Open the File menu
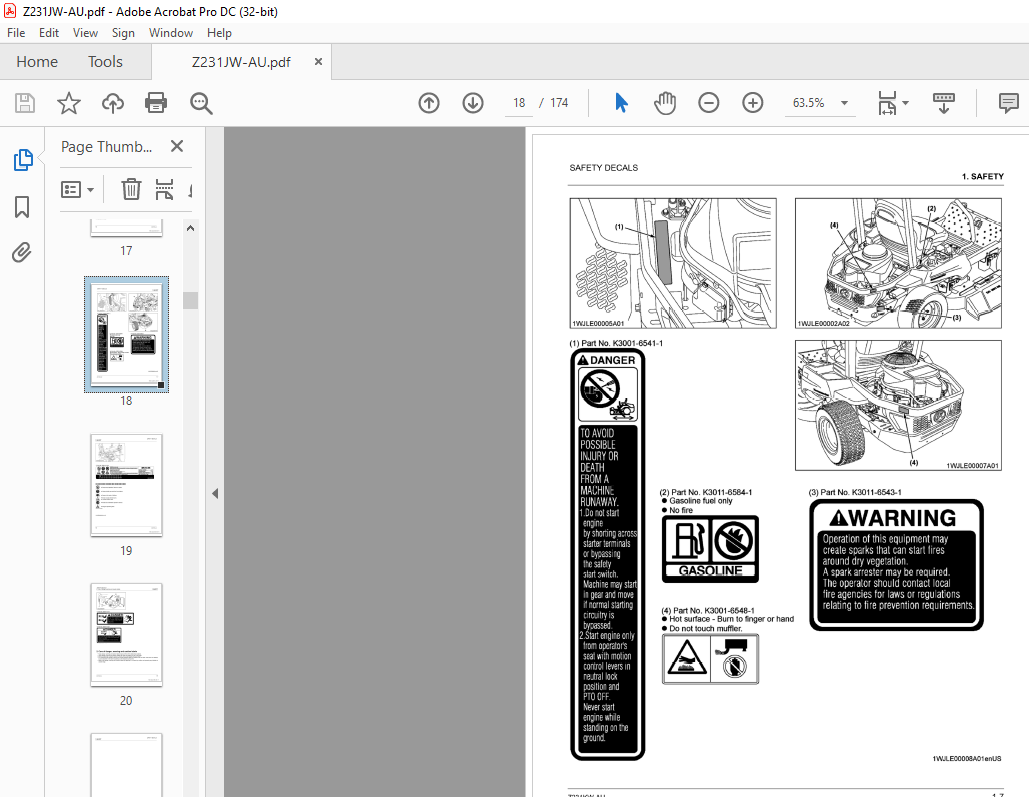1029x797 pixels. point(16,33)
